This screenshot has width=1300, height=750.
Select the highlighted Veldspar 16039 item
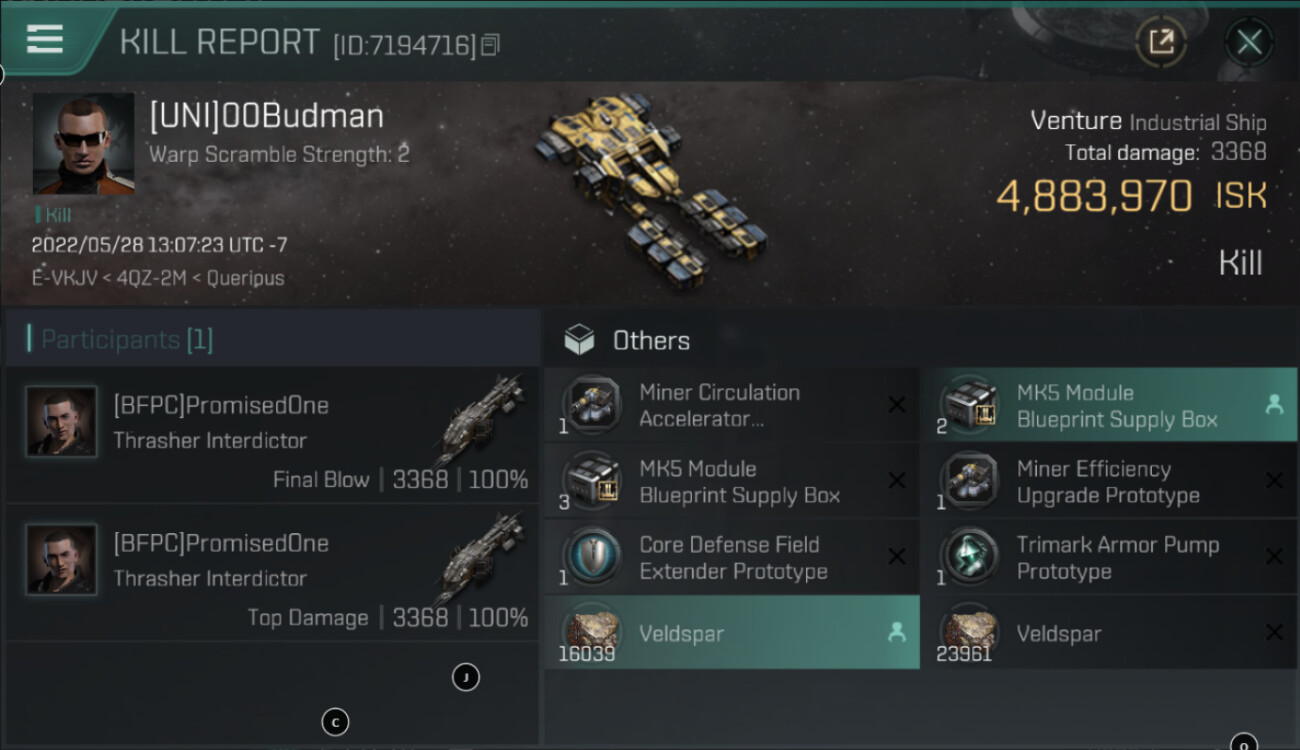click(x=731, y=633)
